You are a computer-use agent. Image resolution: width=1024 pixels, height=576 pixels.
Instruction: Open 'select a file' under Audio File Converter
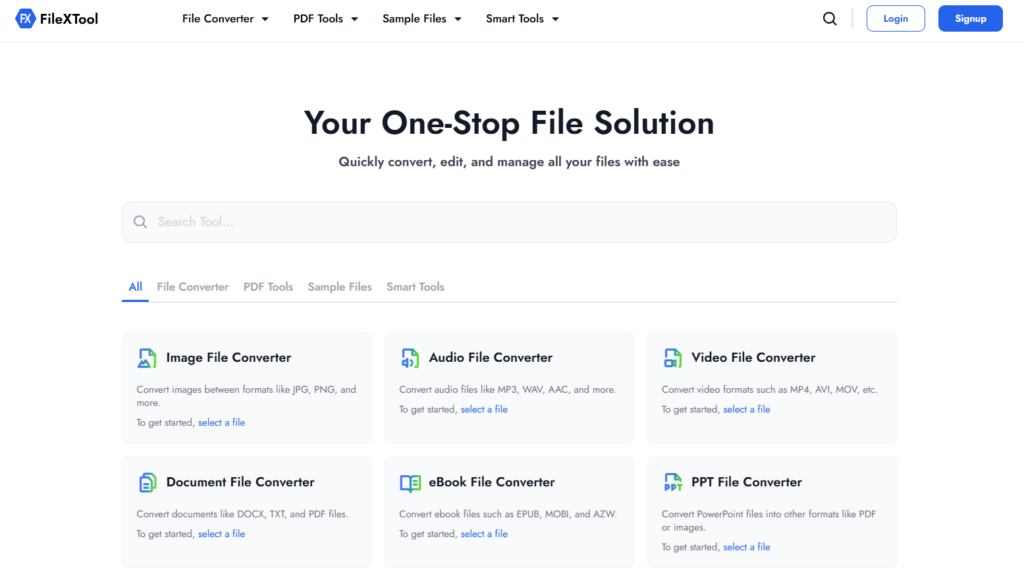point(484,408)
